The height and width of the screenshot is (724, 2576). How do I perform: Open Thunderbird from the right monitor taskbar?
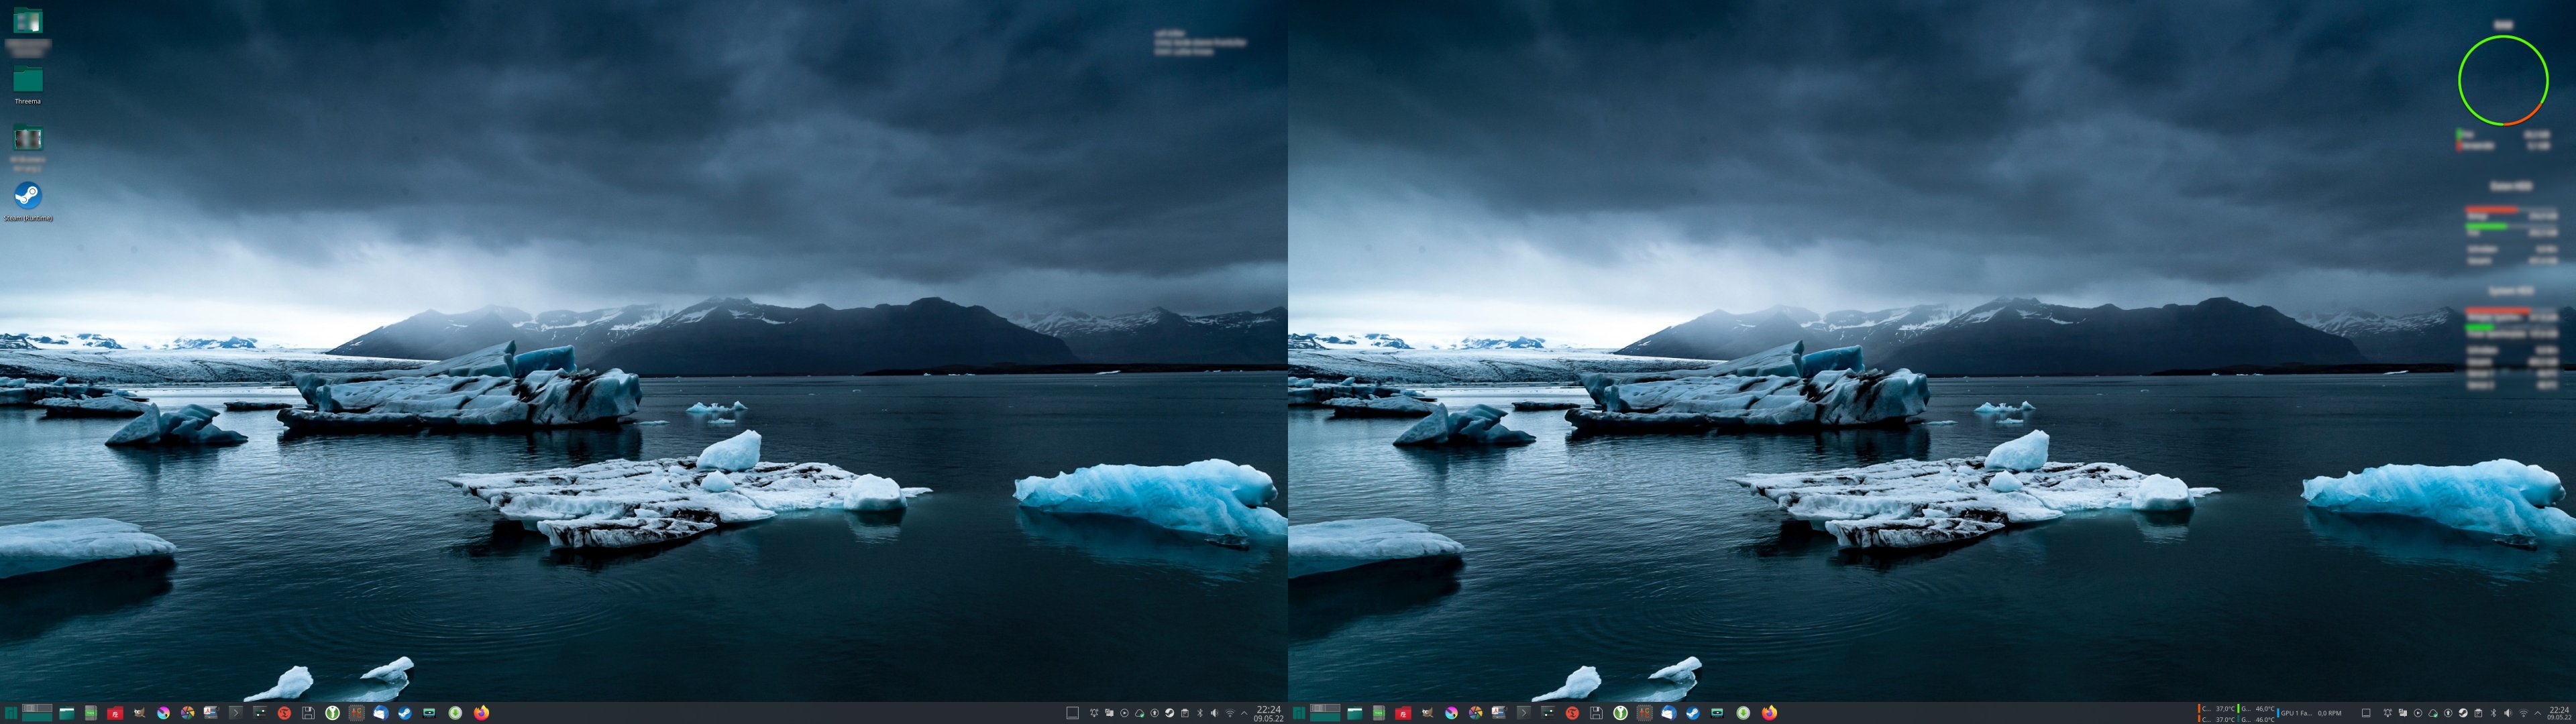pyautogui.click(x=1668, y=713)
